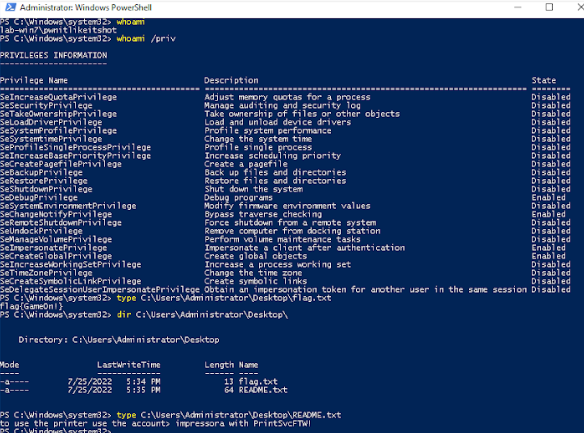Click the 'Privilege Name' column header
The width and height of the screenshot is (584, 433).
coord(34,80)
